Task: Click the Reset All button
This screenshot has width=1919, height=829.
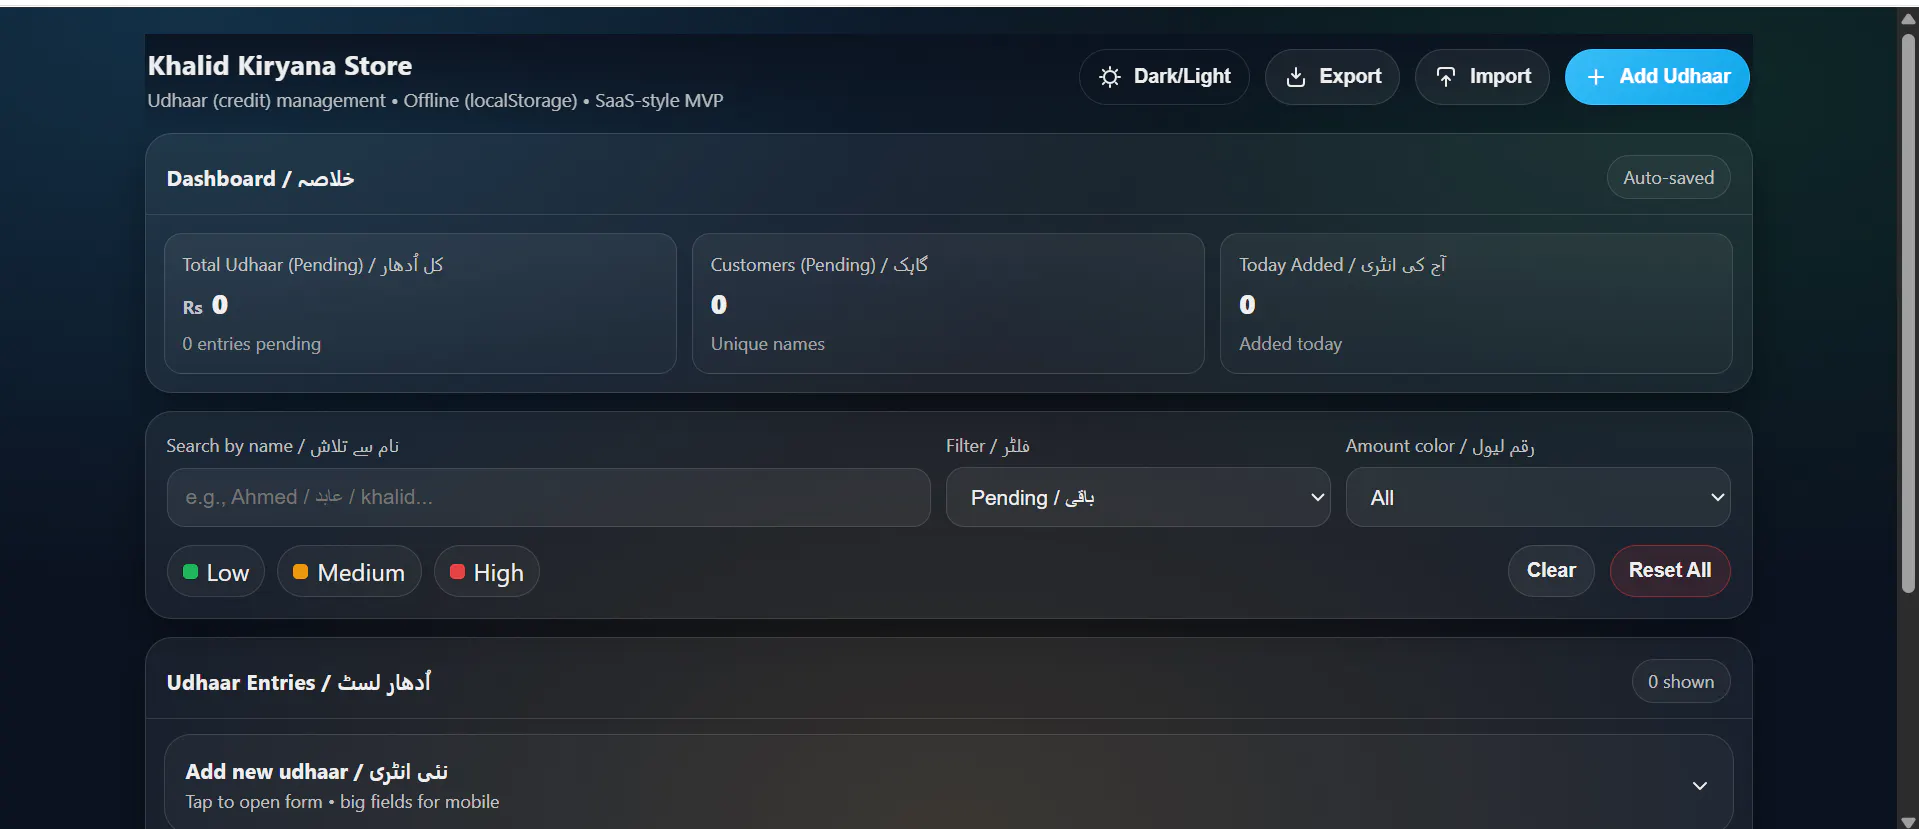Action: click(x=1670, y=571)
